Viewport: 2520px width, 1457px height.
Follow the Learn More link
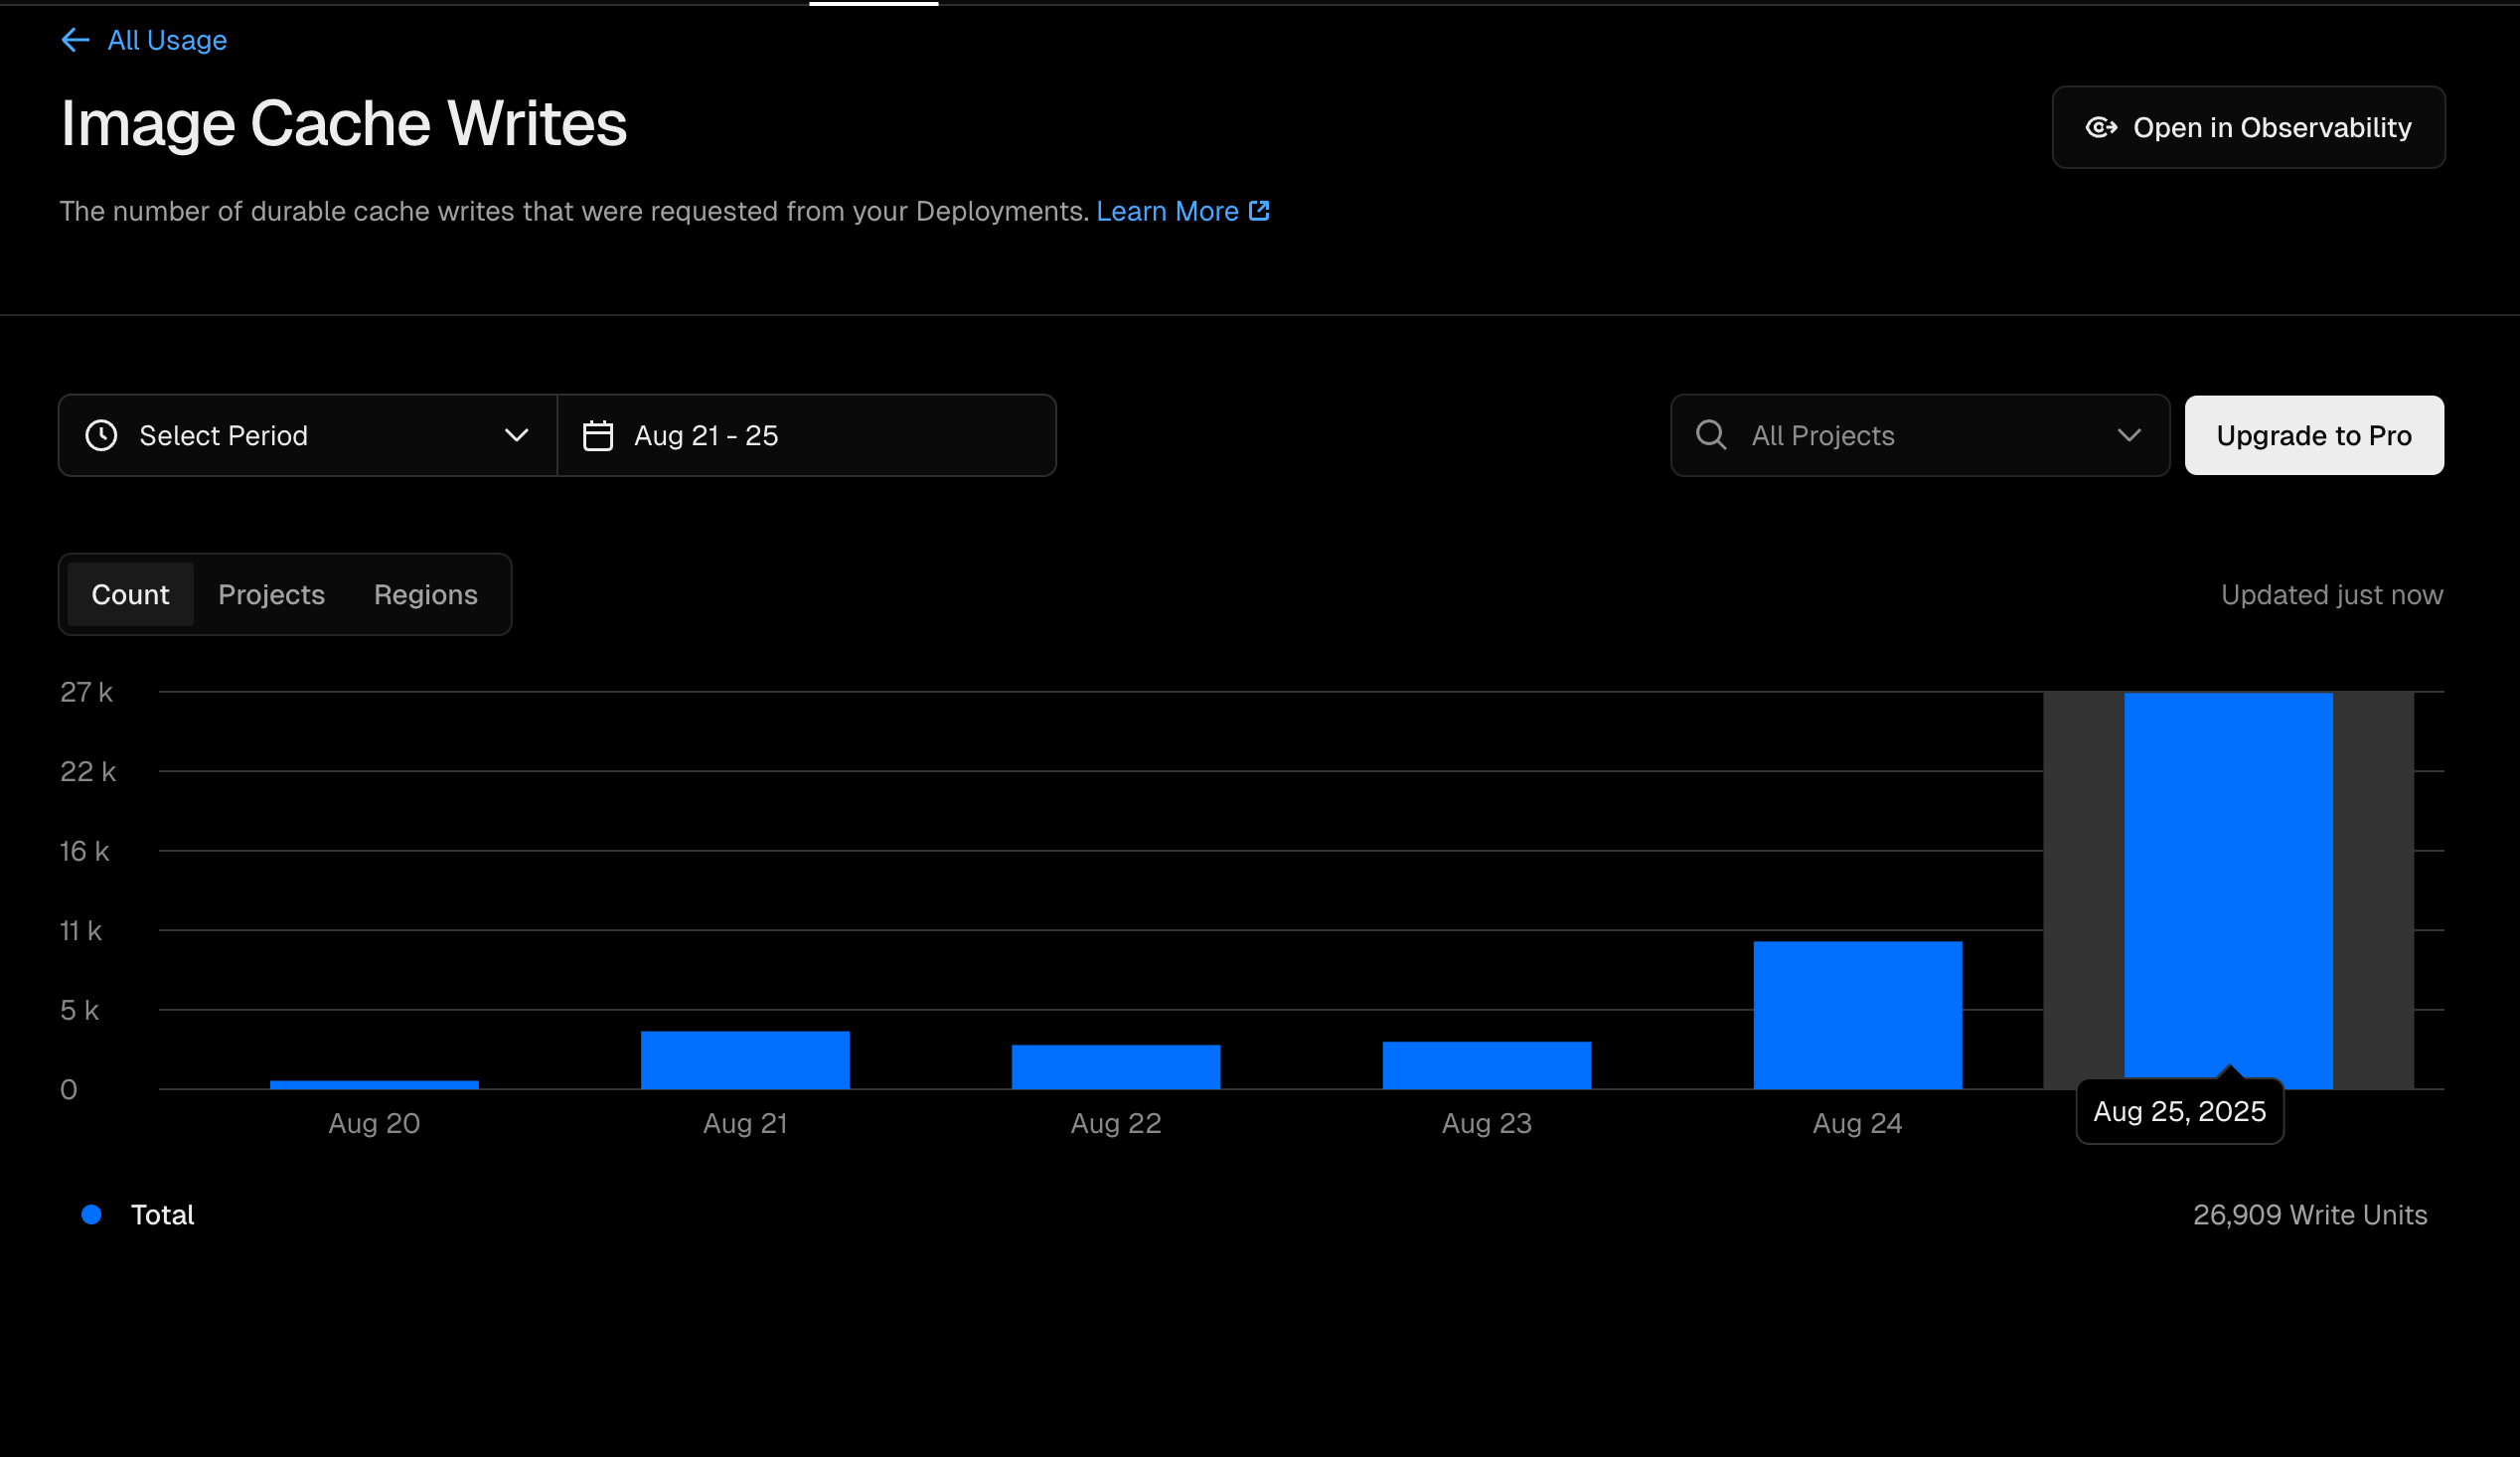pos(1167,211)
